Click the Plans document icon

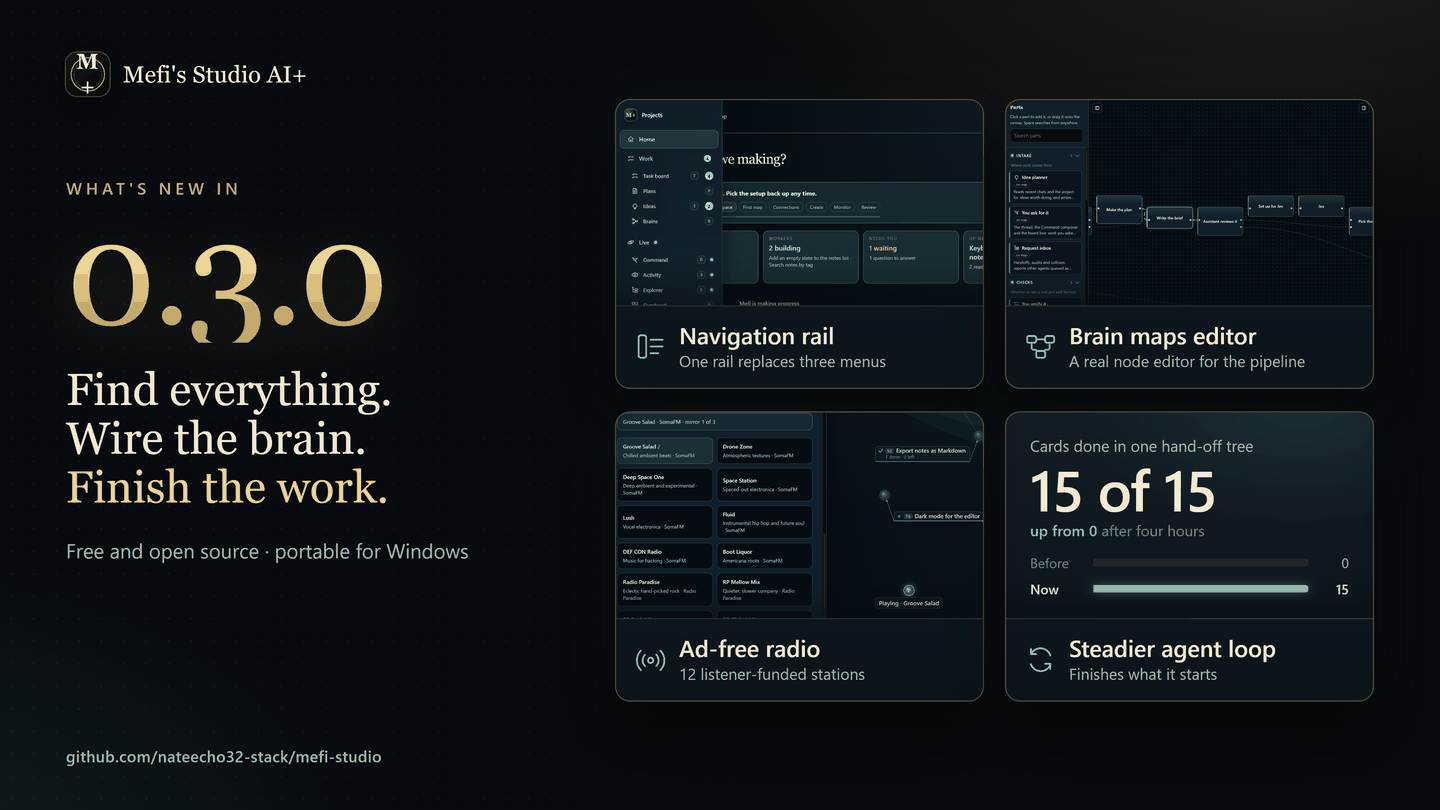635,191
